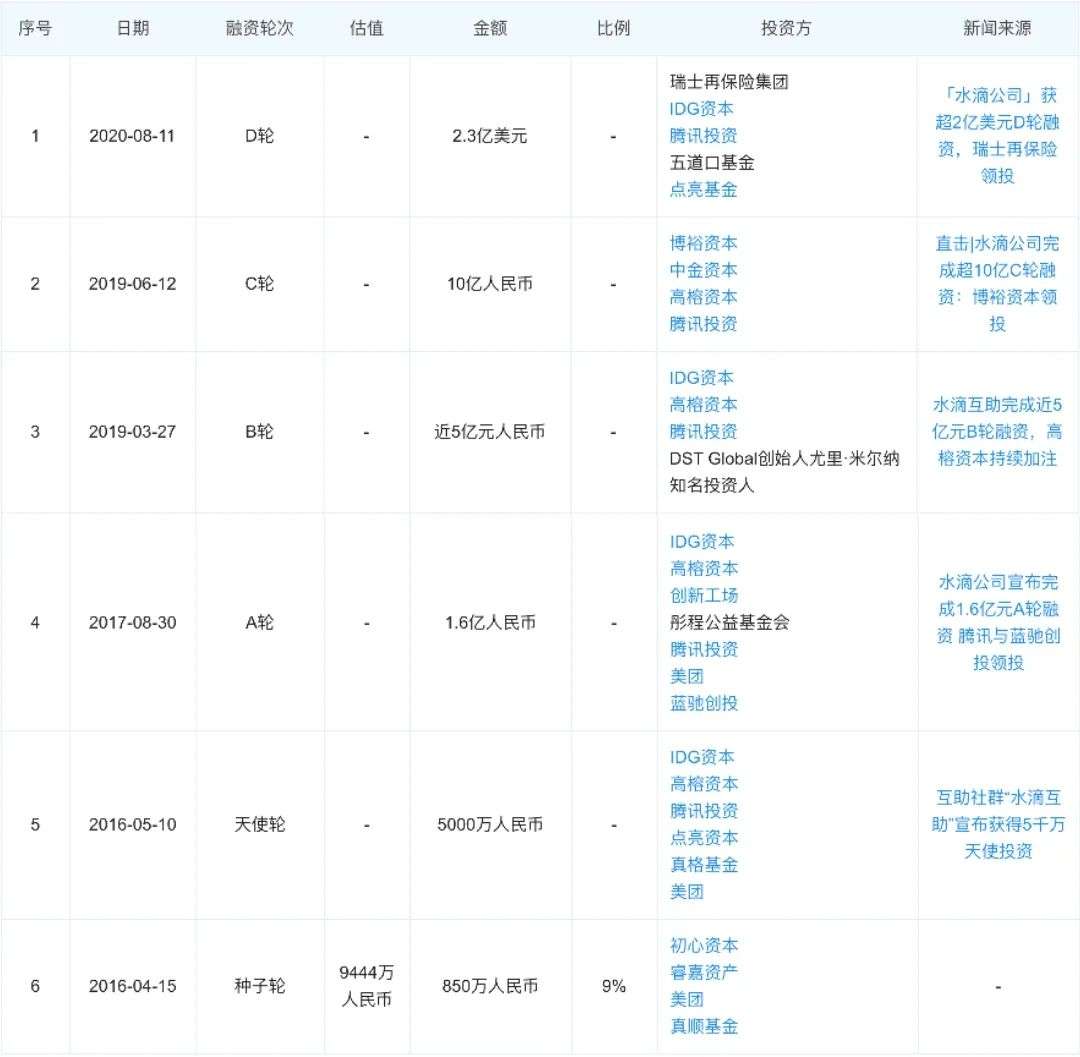Select the amount 10亿人民币
The width and height of the screenshot is (1080, 1057).
point(490,284)
